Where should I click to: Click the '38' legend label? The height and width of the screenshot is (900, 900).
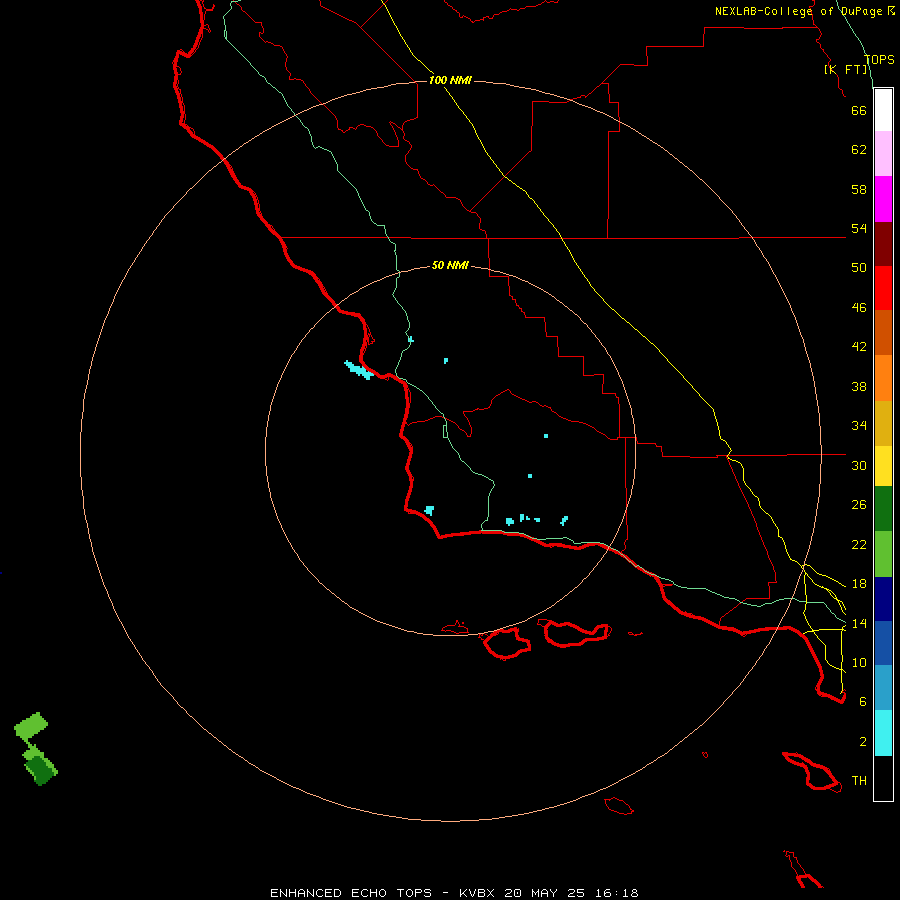(859, 386)
